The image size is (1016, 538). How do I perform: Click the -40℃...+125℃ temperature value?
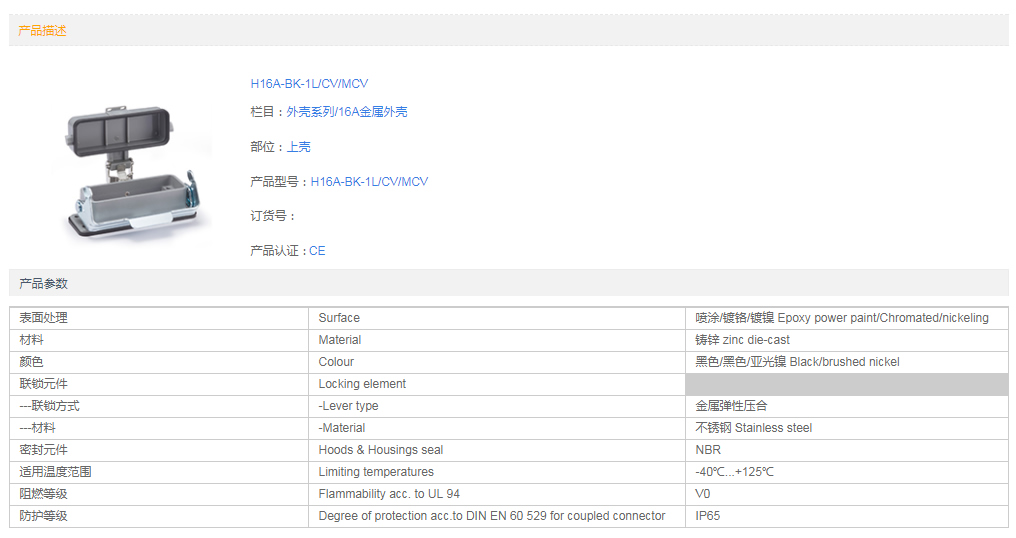[734, 472]
